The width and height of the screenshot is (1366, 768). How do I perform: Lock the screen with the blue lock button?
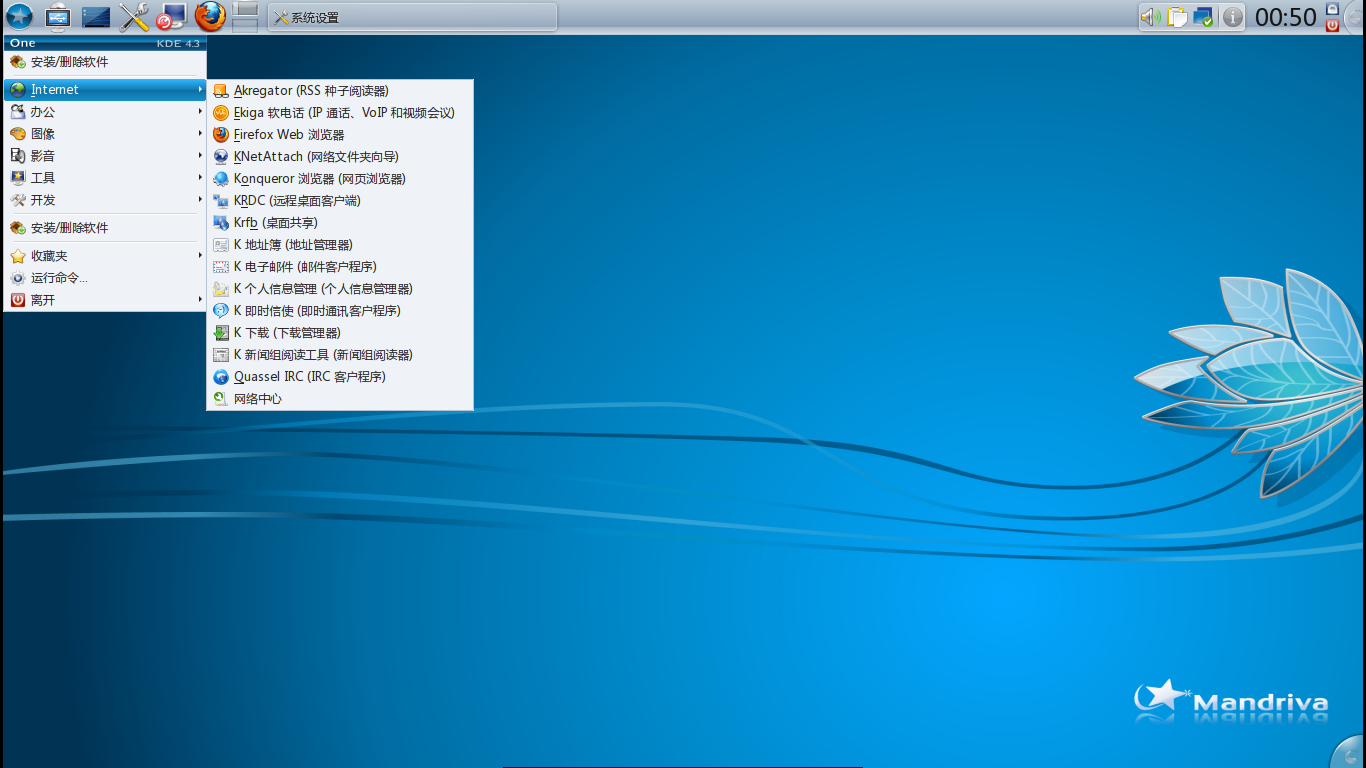[x=1332, y=9]
